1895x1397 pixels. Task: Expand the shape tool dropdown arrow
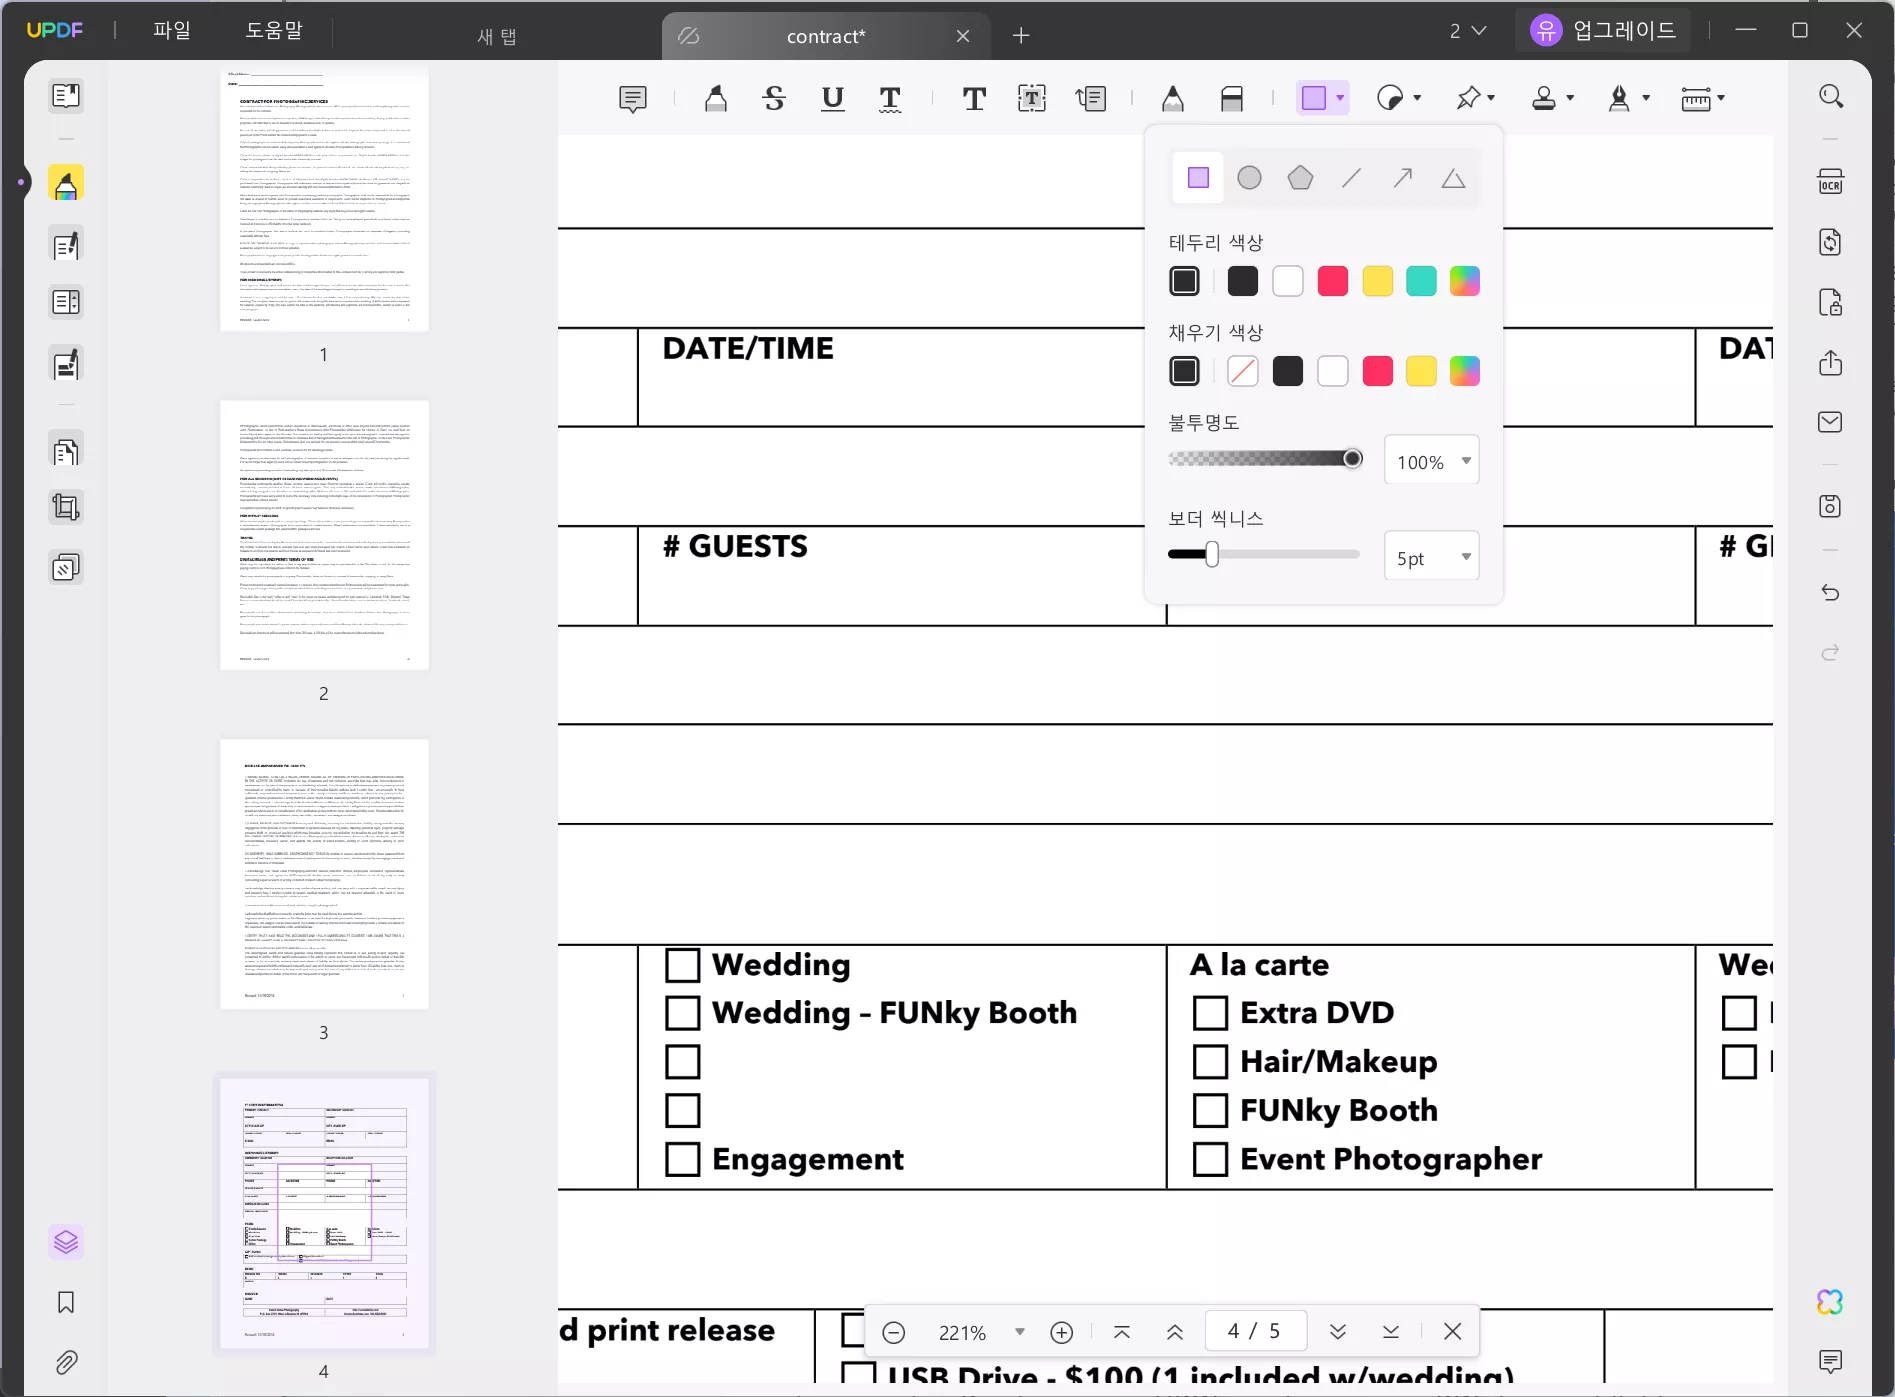[x=1340, y=98]
